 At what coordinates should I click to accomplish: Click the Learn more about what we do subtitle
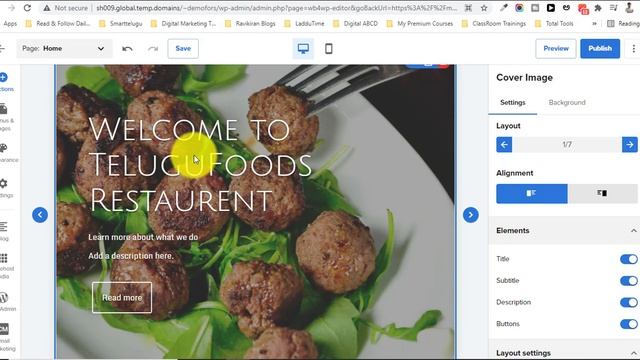pos(143,237)
